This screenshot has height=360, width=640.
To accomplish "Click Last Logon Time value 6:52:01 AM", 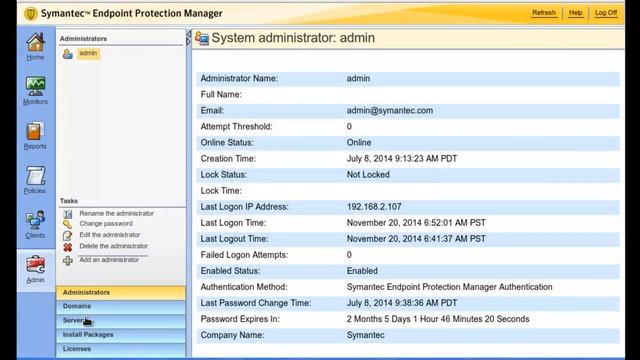I will pyautogui.click(x=416, y=223).
